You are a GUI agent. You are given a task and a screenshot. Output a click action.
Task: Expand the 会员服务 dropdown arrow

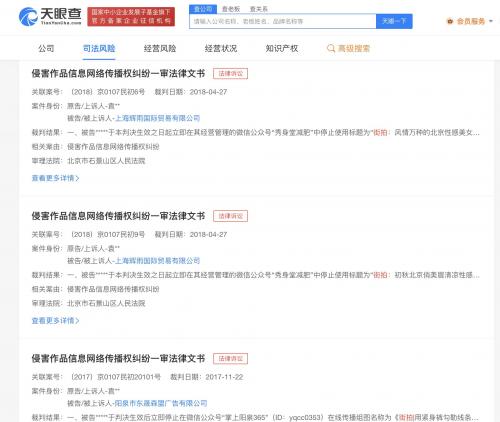[491, 21]
